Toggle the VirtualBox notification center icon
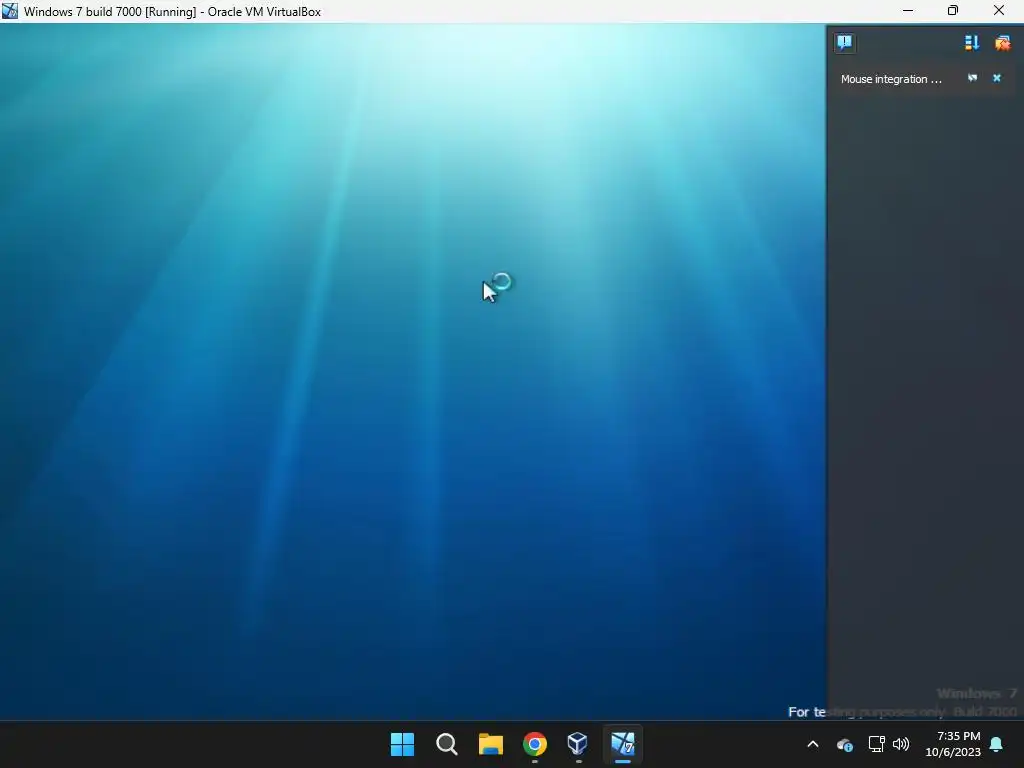The width and height of the screenshot is (1024, 768). coord(844,43)
